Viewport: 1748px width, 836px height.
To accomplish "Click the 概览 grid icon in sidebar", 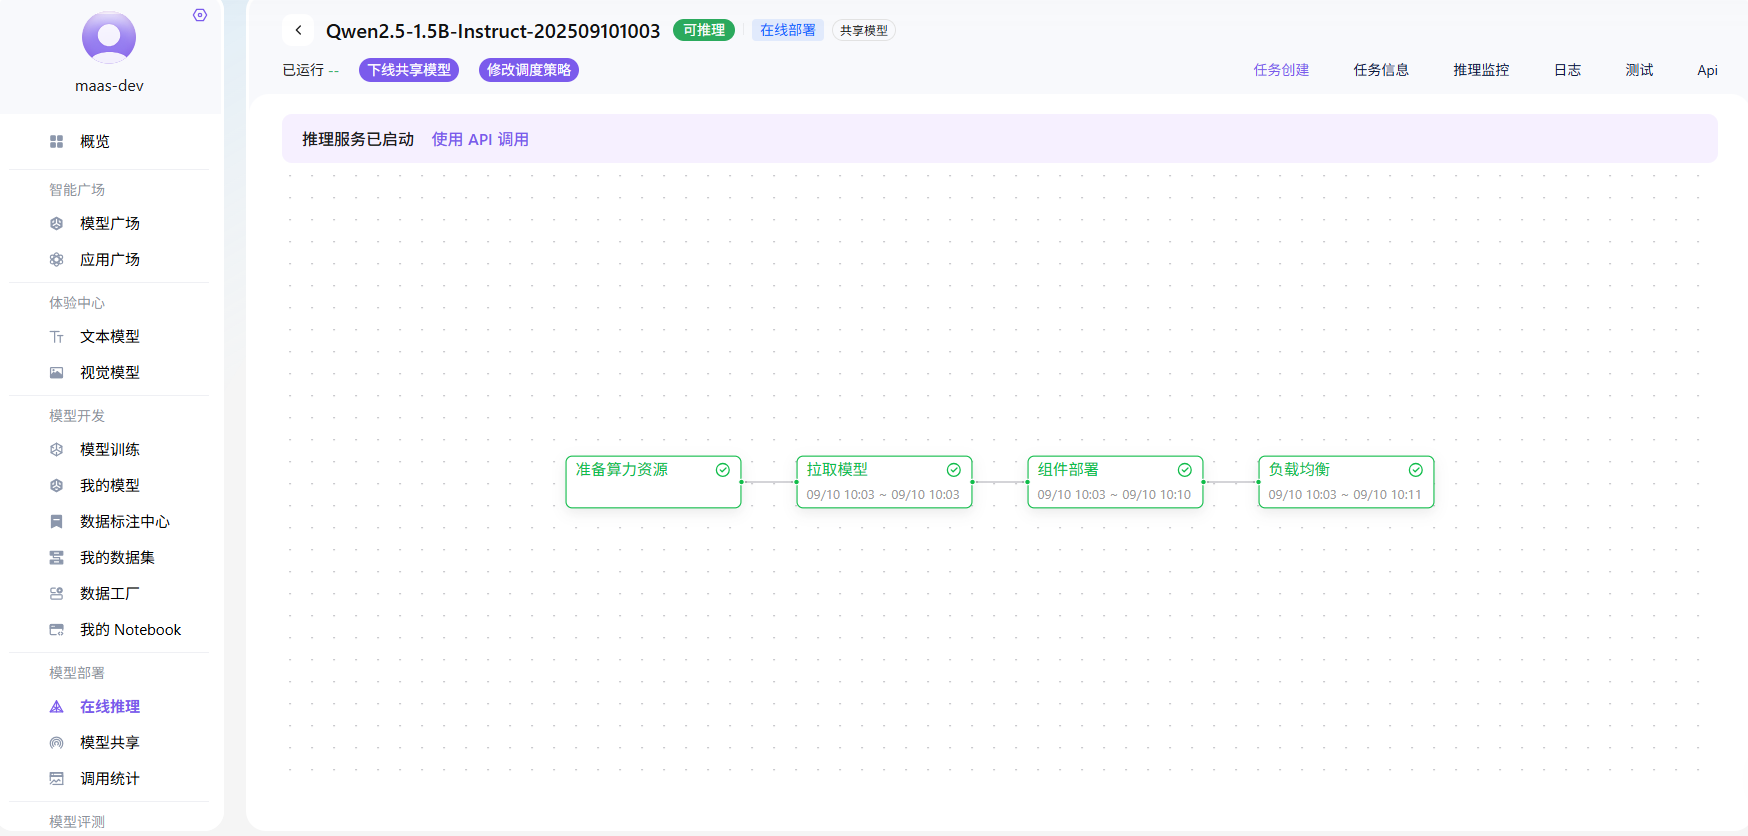I will (57, 142).
